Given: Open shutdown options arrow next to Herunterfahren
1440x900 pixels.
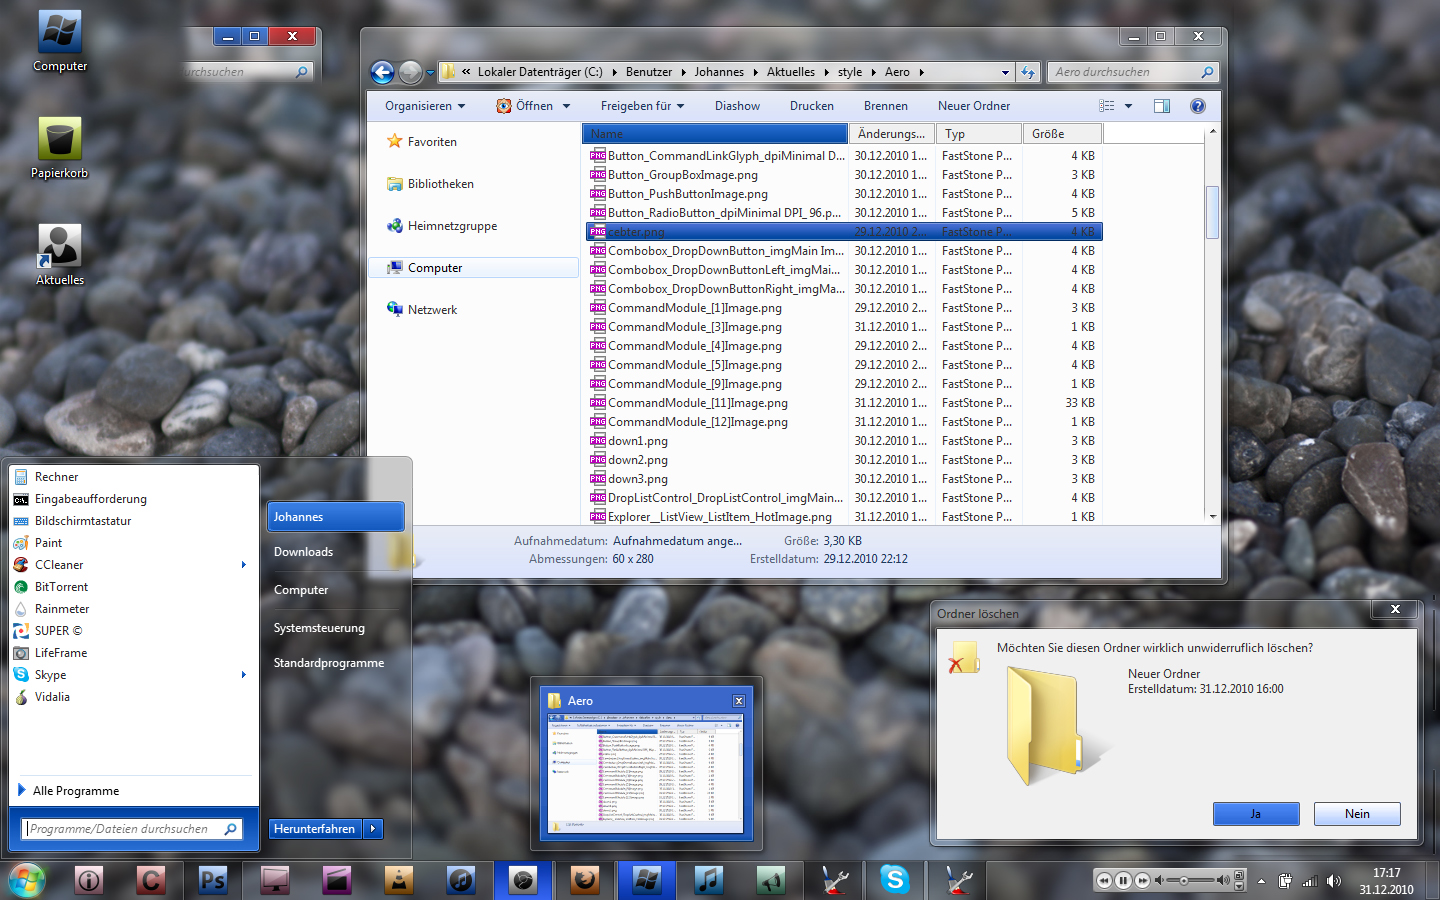Looking at the screenshot, I should (373, 828).
